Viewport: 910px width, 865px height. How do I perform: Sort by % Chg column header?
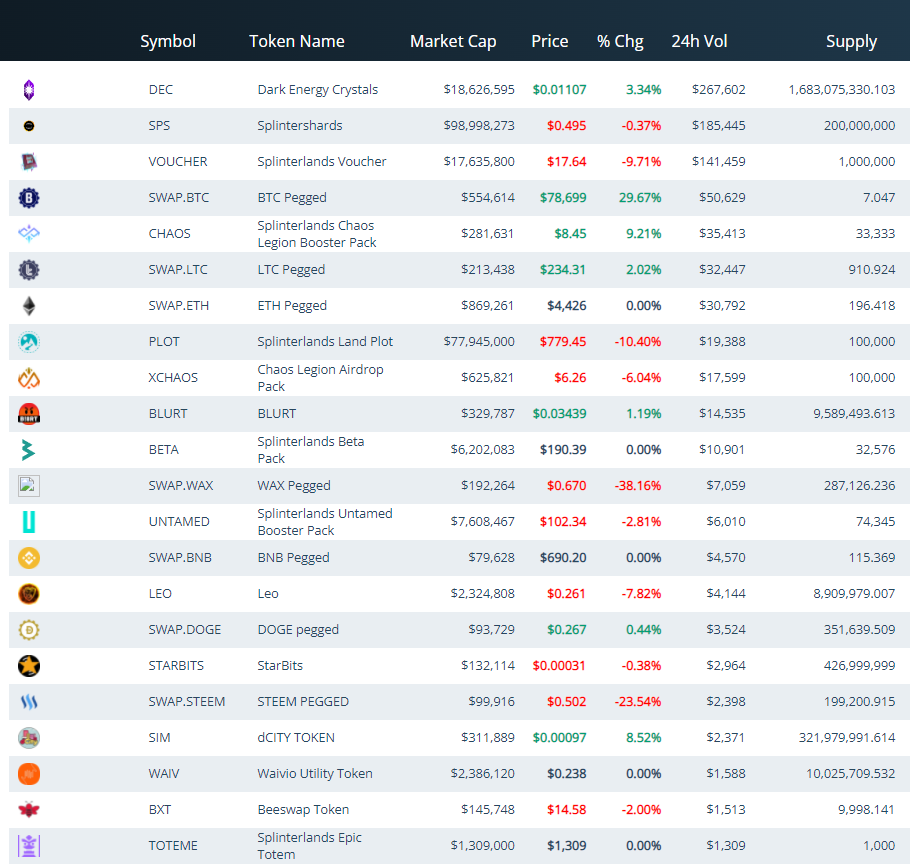click(x=620, y=41)
